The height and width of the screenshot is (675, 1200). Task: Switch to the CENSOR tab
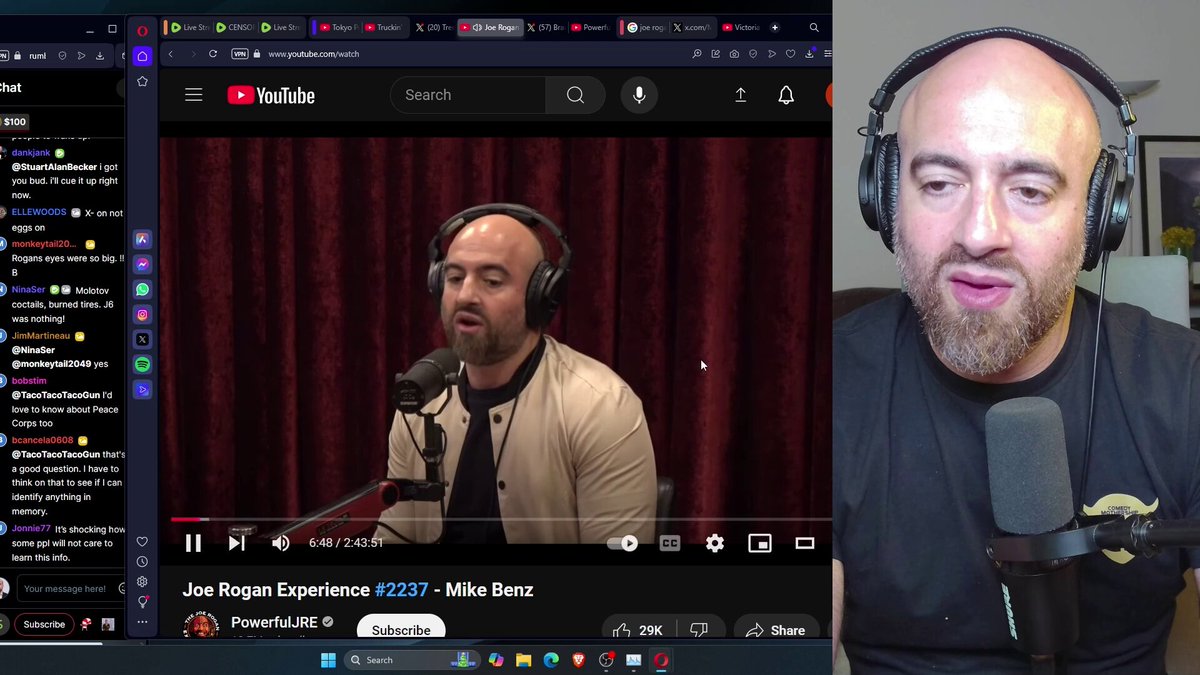point(234,28)
